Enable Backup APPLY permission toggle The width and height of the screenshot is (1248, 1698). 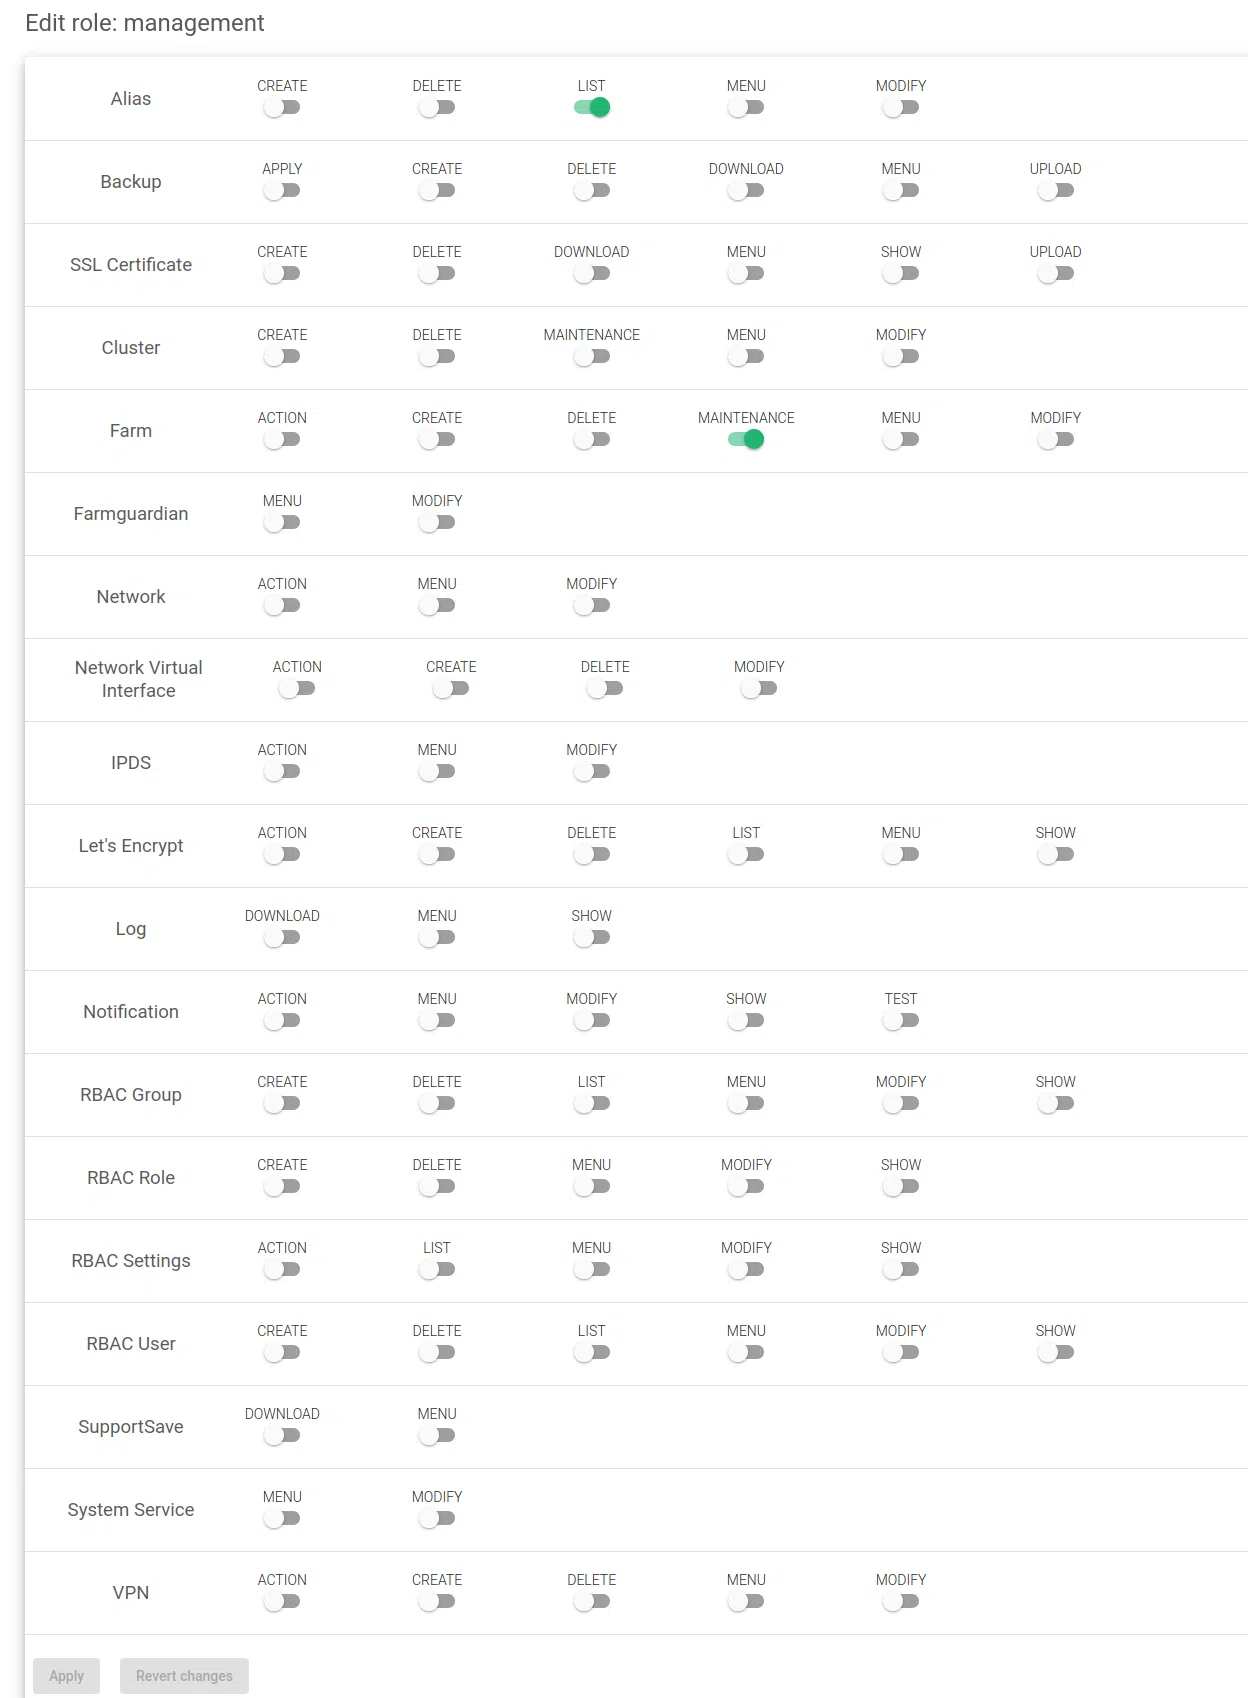(x=282, y=191)
